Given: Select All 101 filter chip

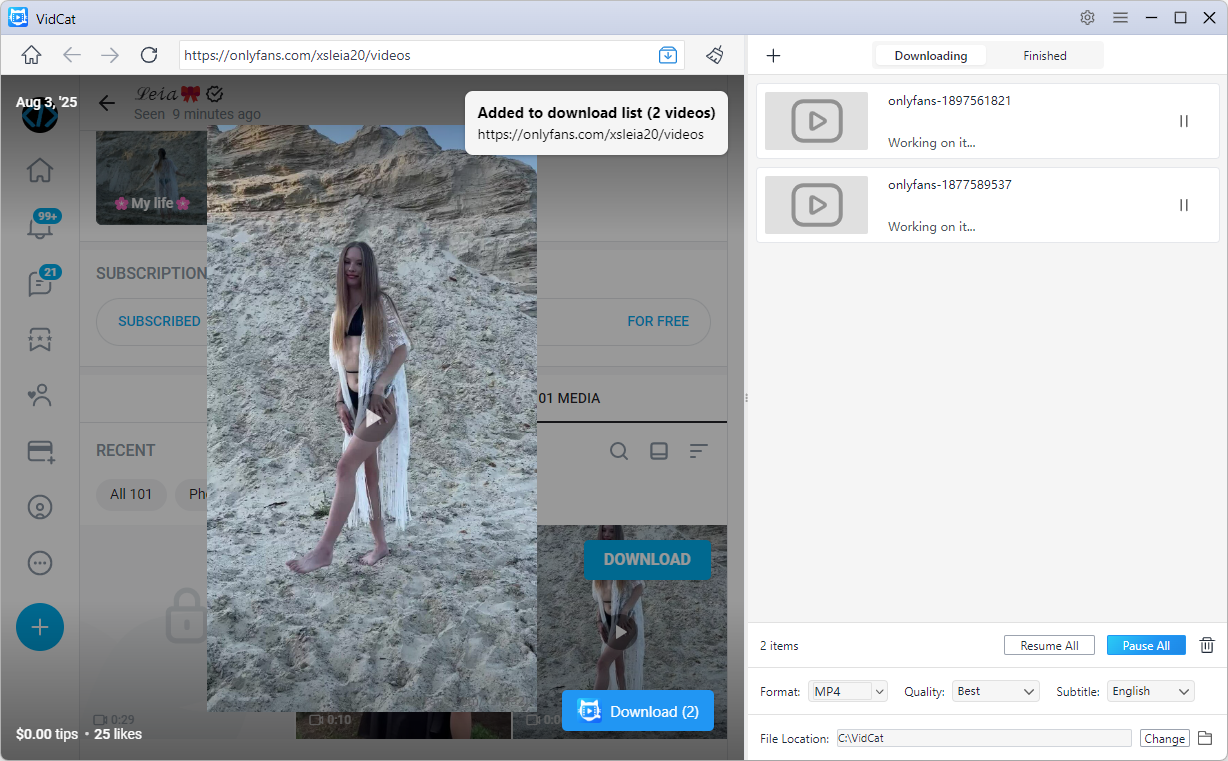Looking at the screenshot, I should click(x=131, y=494).
